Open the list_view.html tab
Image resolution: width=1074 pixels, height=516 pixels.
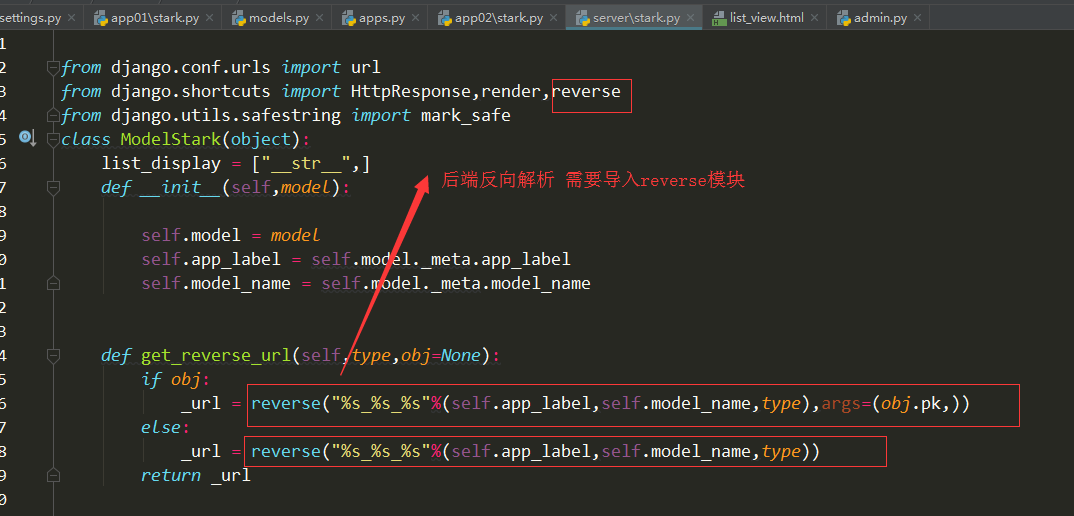coord(766,18)
